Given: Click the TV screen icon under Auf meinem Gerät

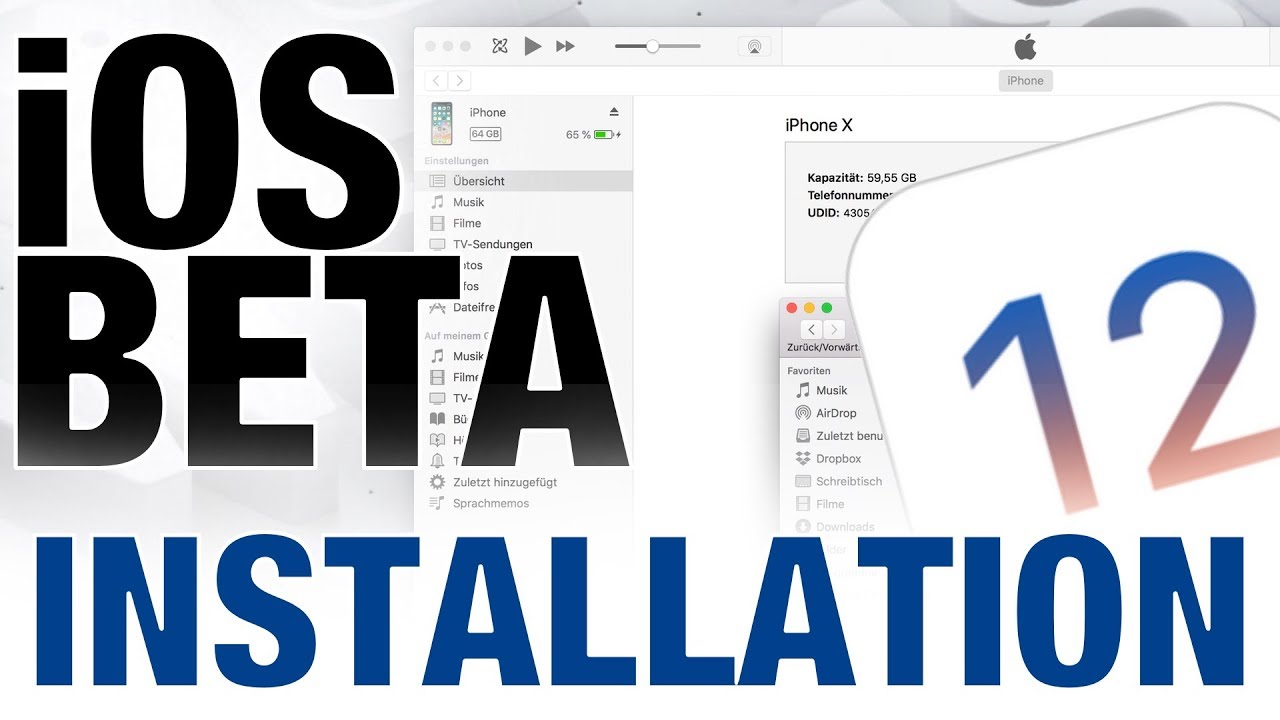Looking at the screenshot, I should tap(437, 398).
